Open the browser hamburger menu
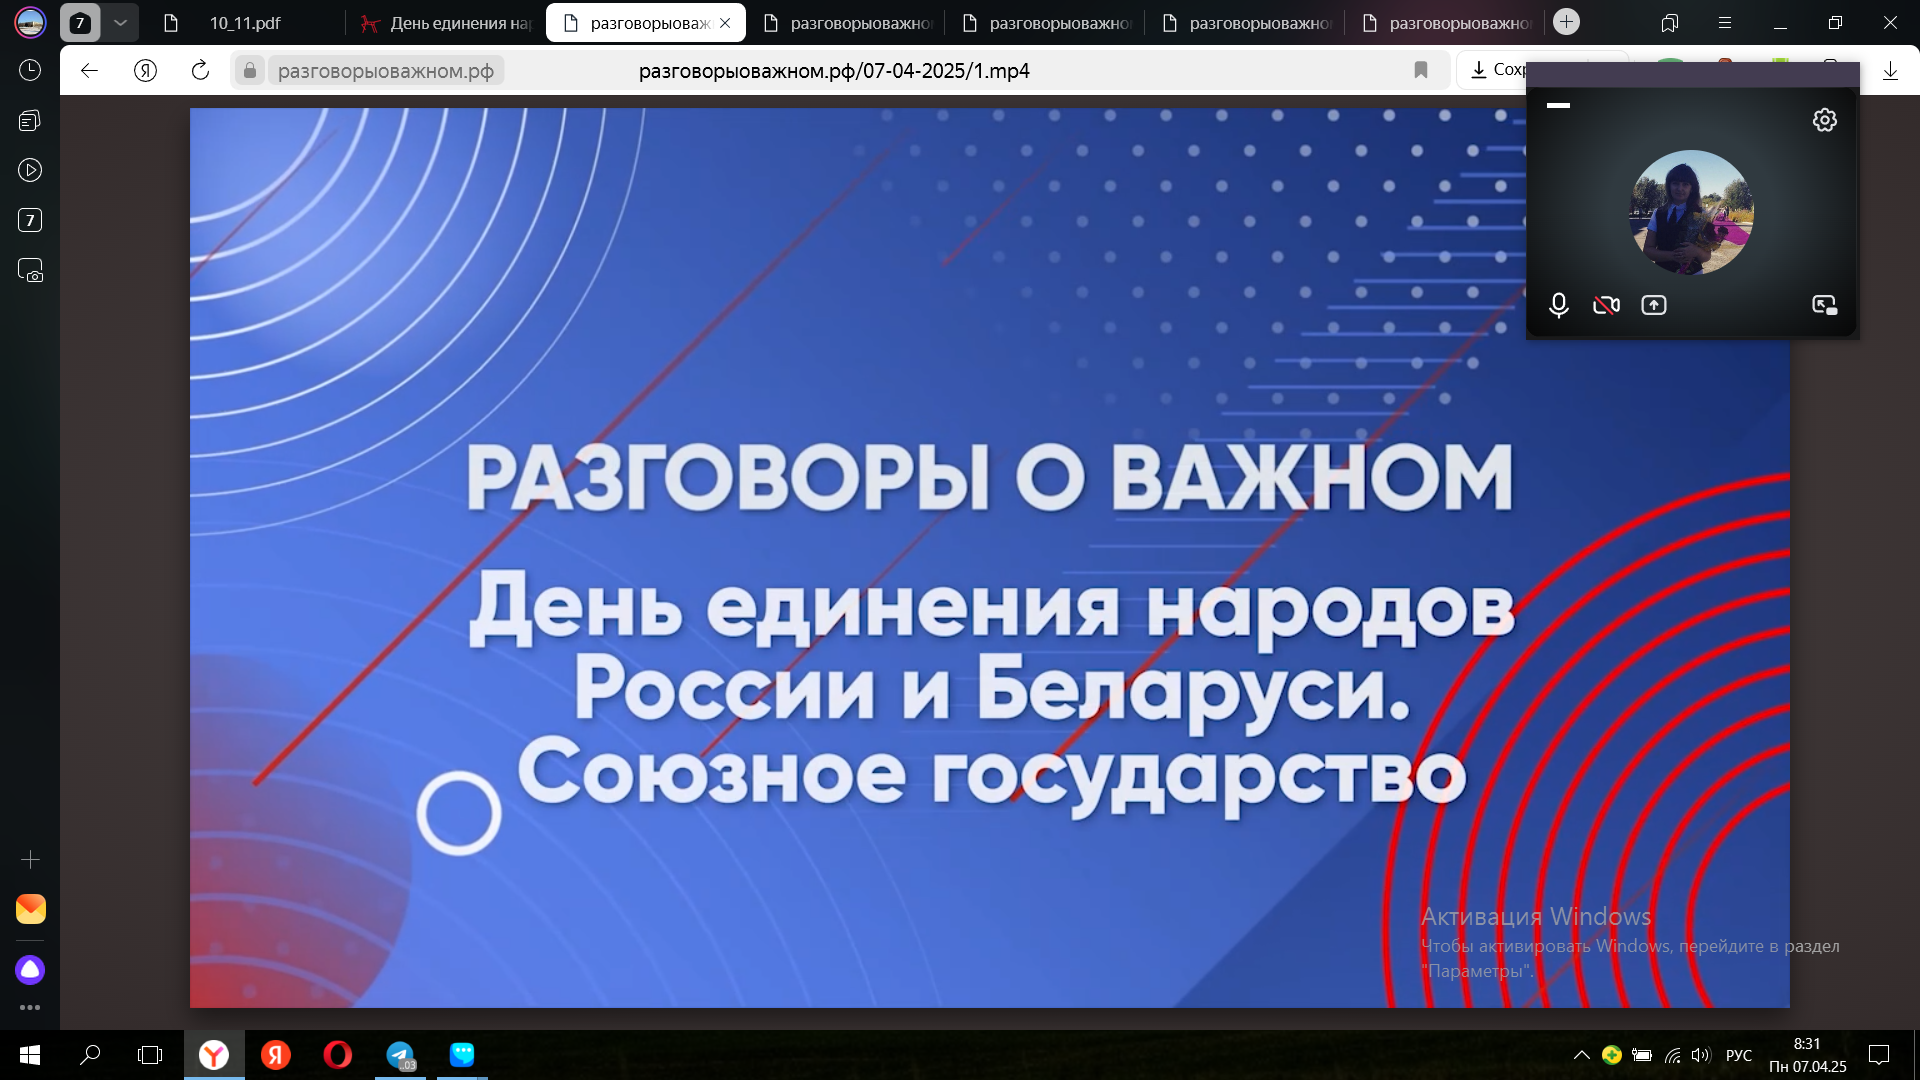This screenshot has height=1080, width=1920. 1725,22
